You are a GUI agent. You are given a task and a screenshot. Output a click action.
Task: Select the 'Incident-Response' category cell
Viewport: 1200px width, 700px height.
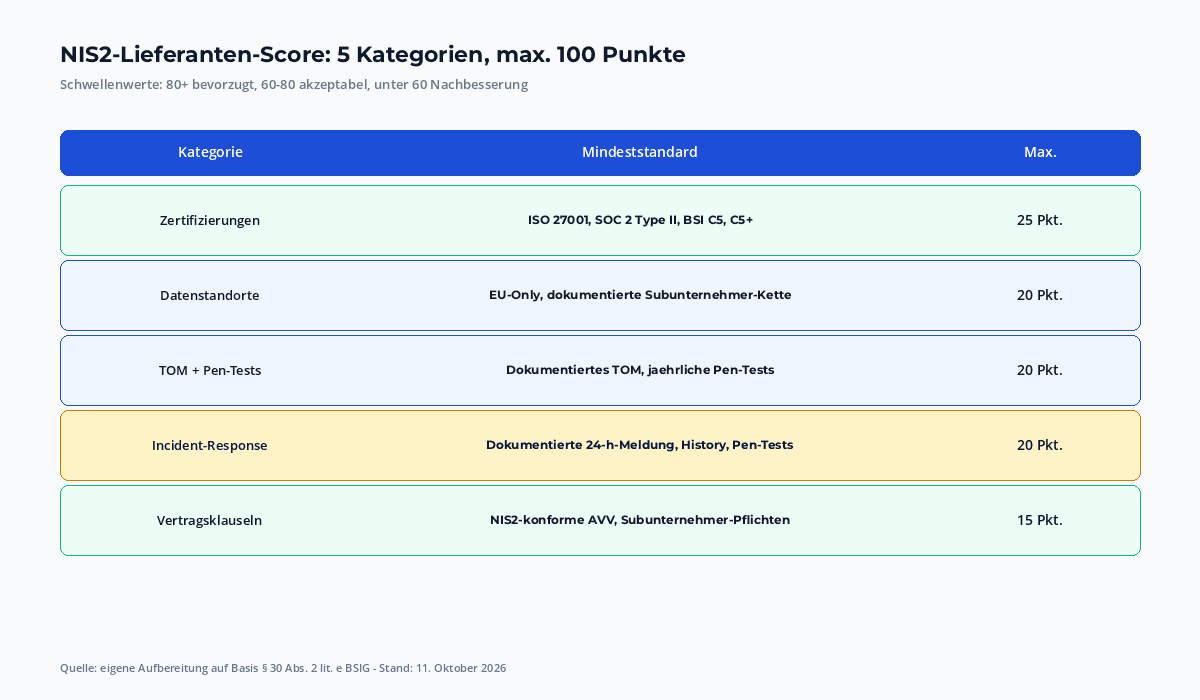210,445
